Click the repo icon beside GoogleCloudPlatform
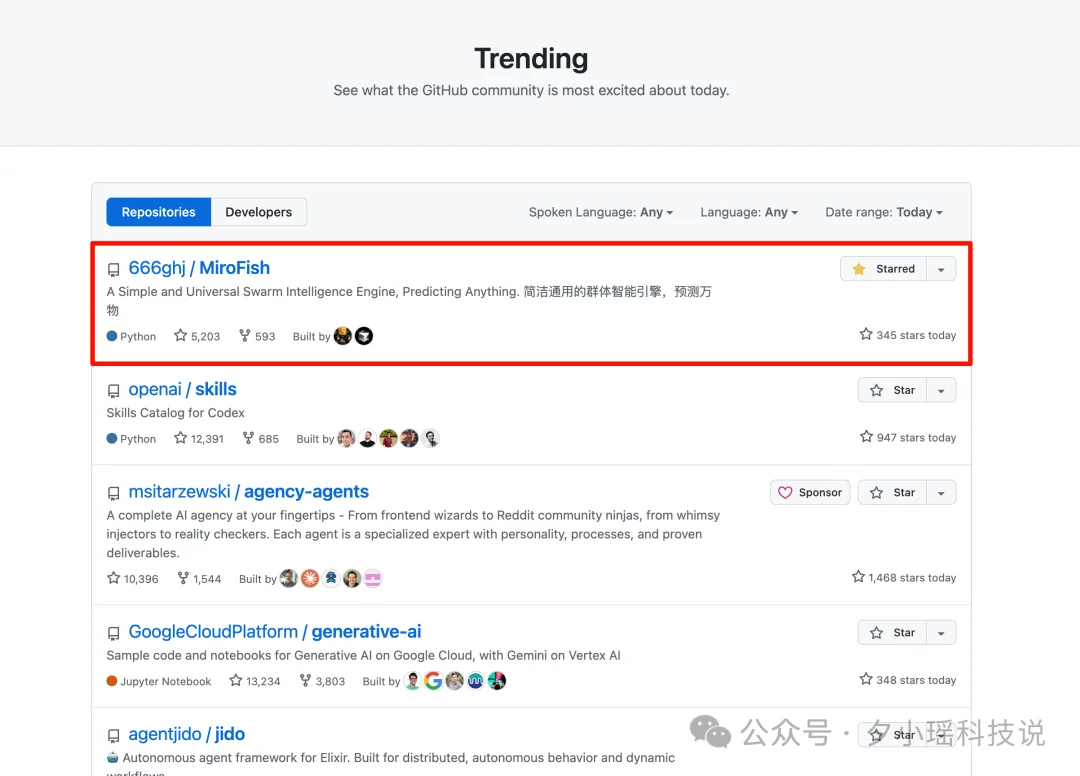 coord(113,633)
